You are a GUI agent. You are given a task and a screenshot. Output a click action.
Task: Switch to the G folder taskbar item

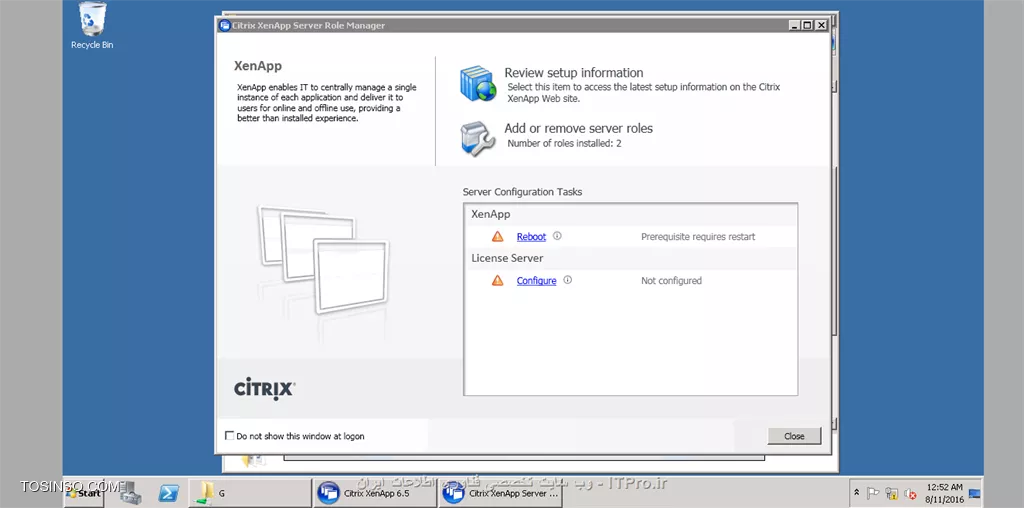pos(249,493)
